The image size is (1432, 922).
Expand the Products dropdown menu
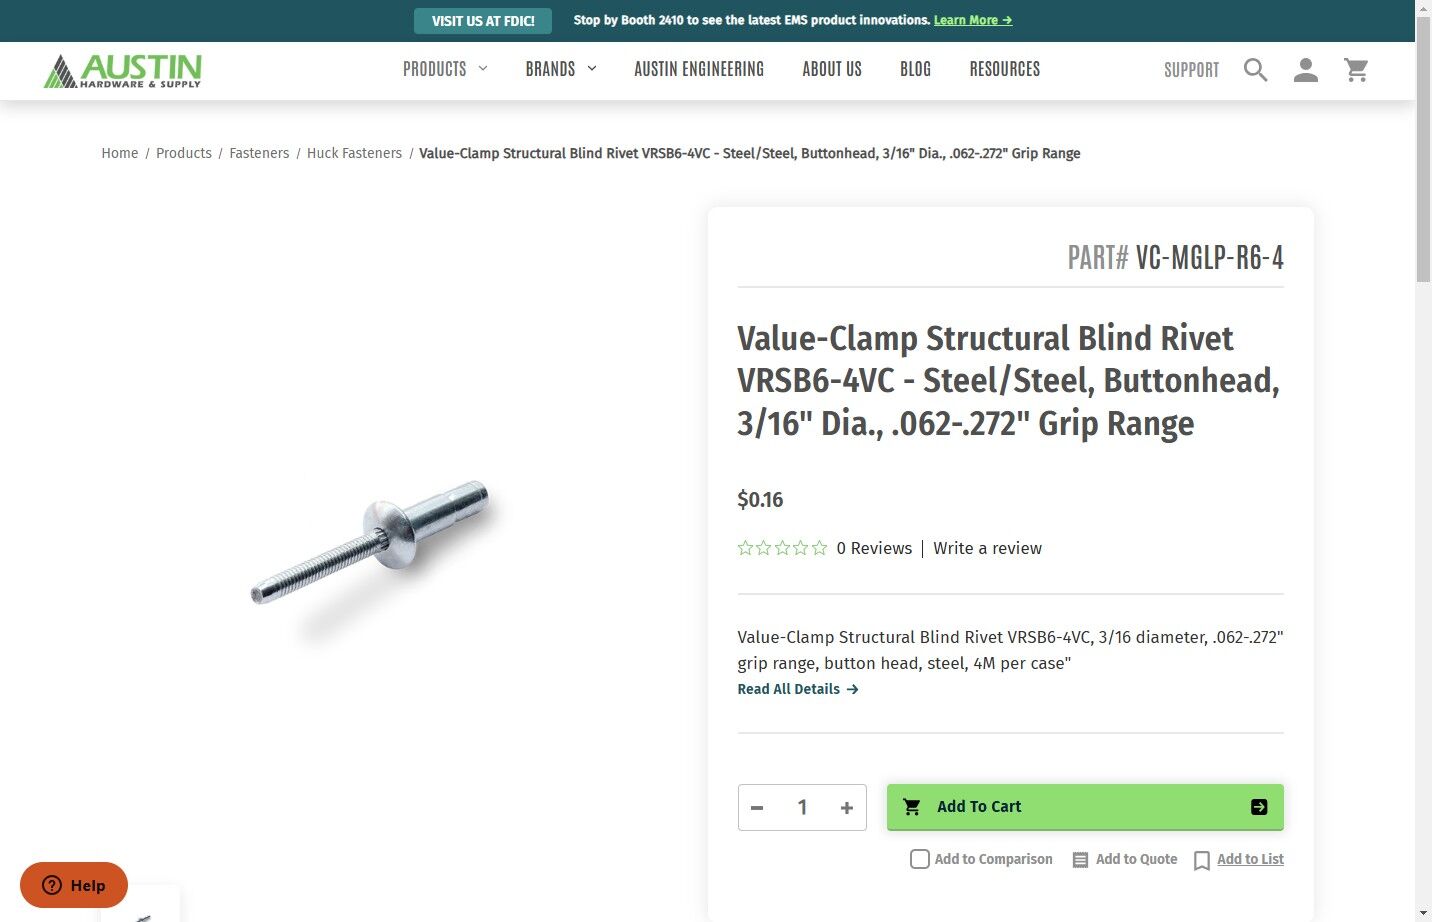click(x=445, y=69)
